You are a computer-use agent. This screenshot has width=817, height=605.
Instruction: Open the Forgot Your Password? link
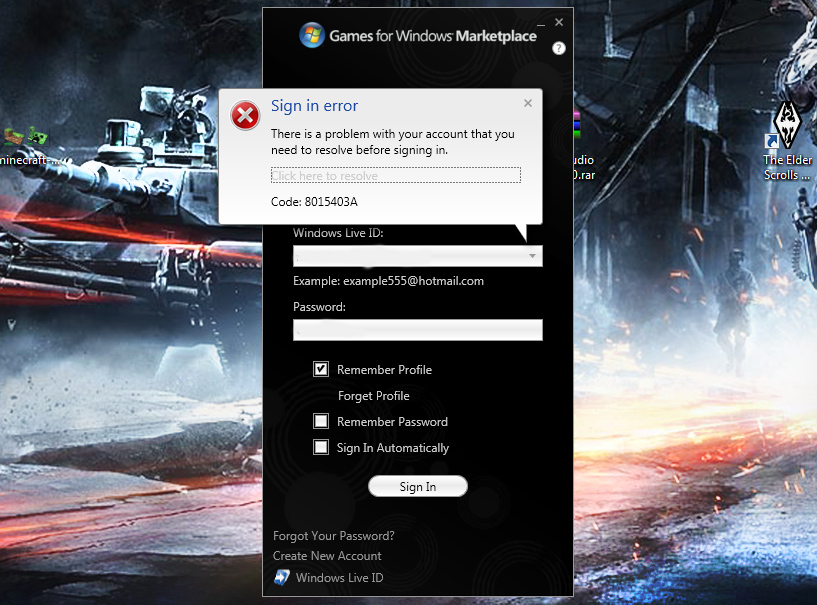click(333, 536)
